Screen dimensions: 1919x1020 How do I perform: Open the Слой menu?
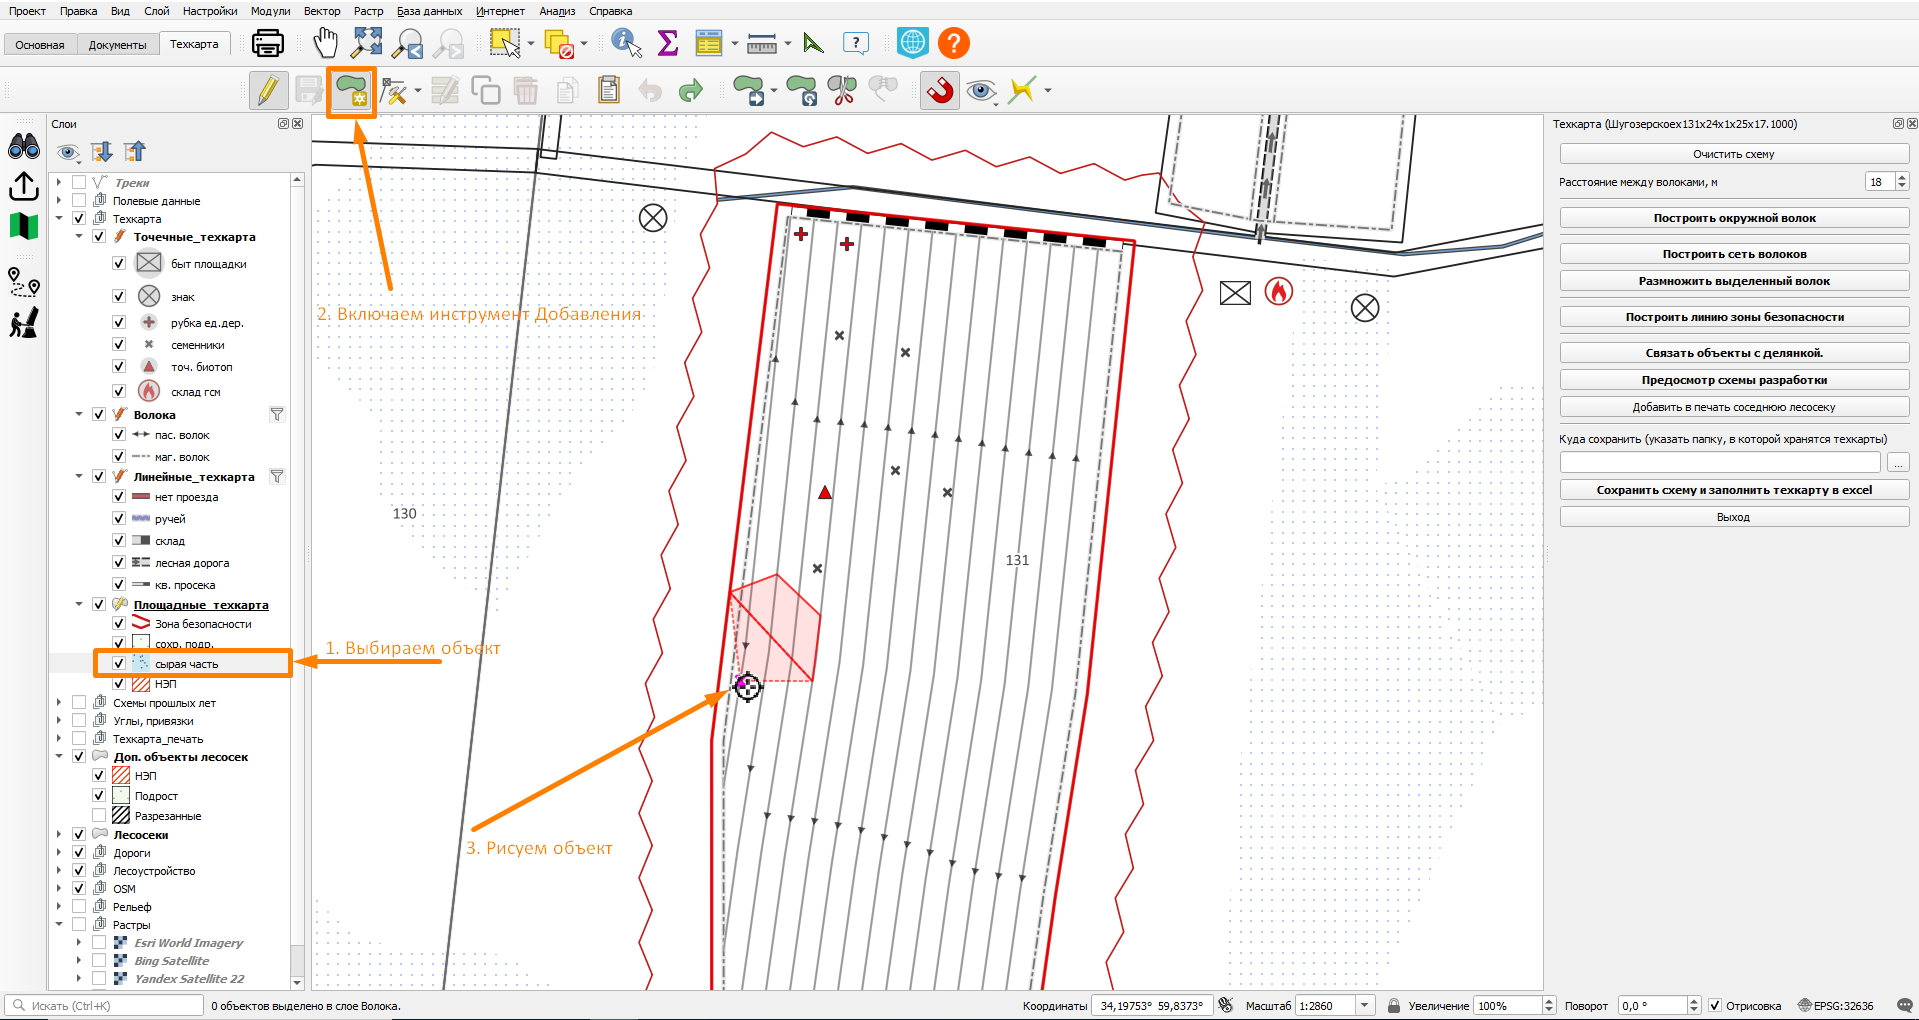point(157,11)
